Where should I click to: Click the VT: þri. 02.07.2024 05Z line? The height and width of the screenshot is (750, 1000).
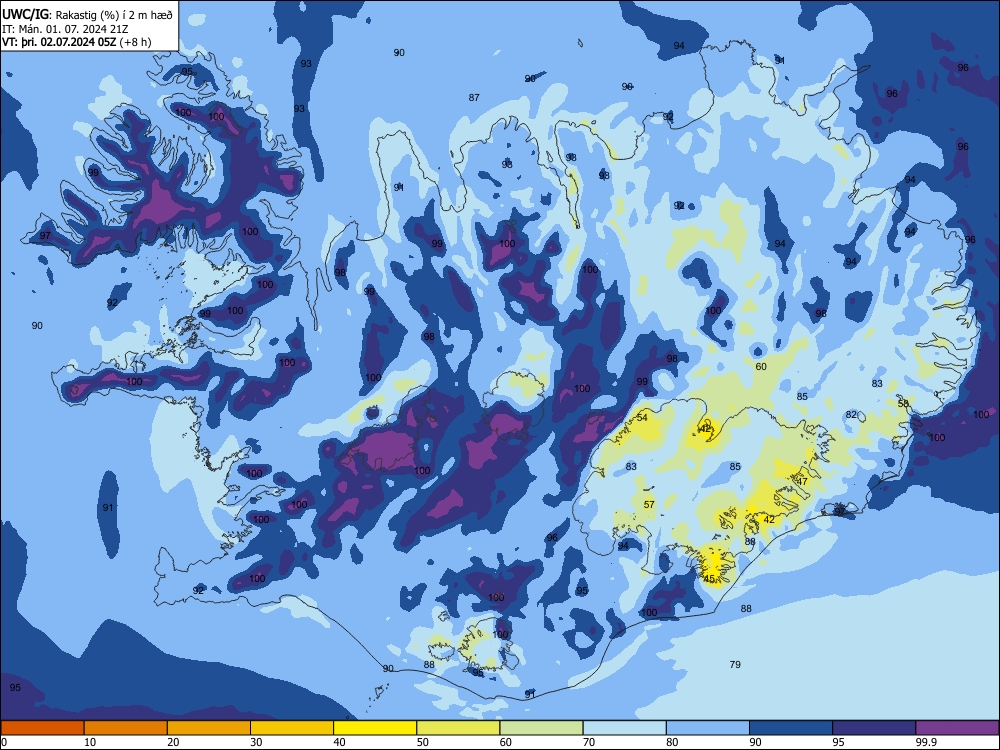77,42
